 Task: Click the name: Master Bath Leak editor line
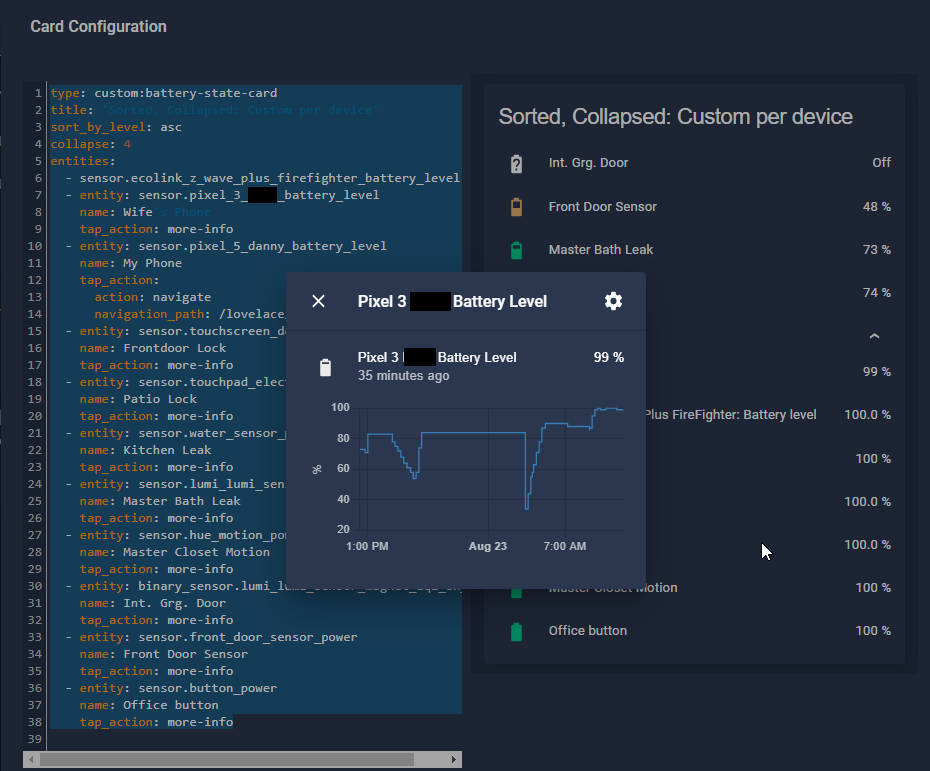click(x=160, y=501)
